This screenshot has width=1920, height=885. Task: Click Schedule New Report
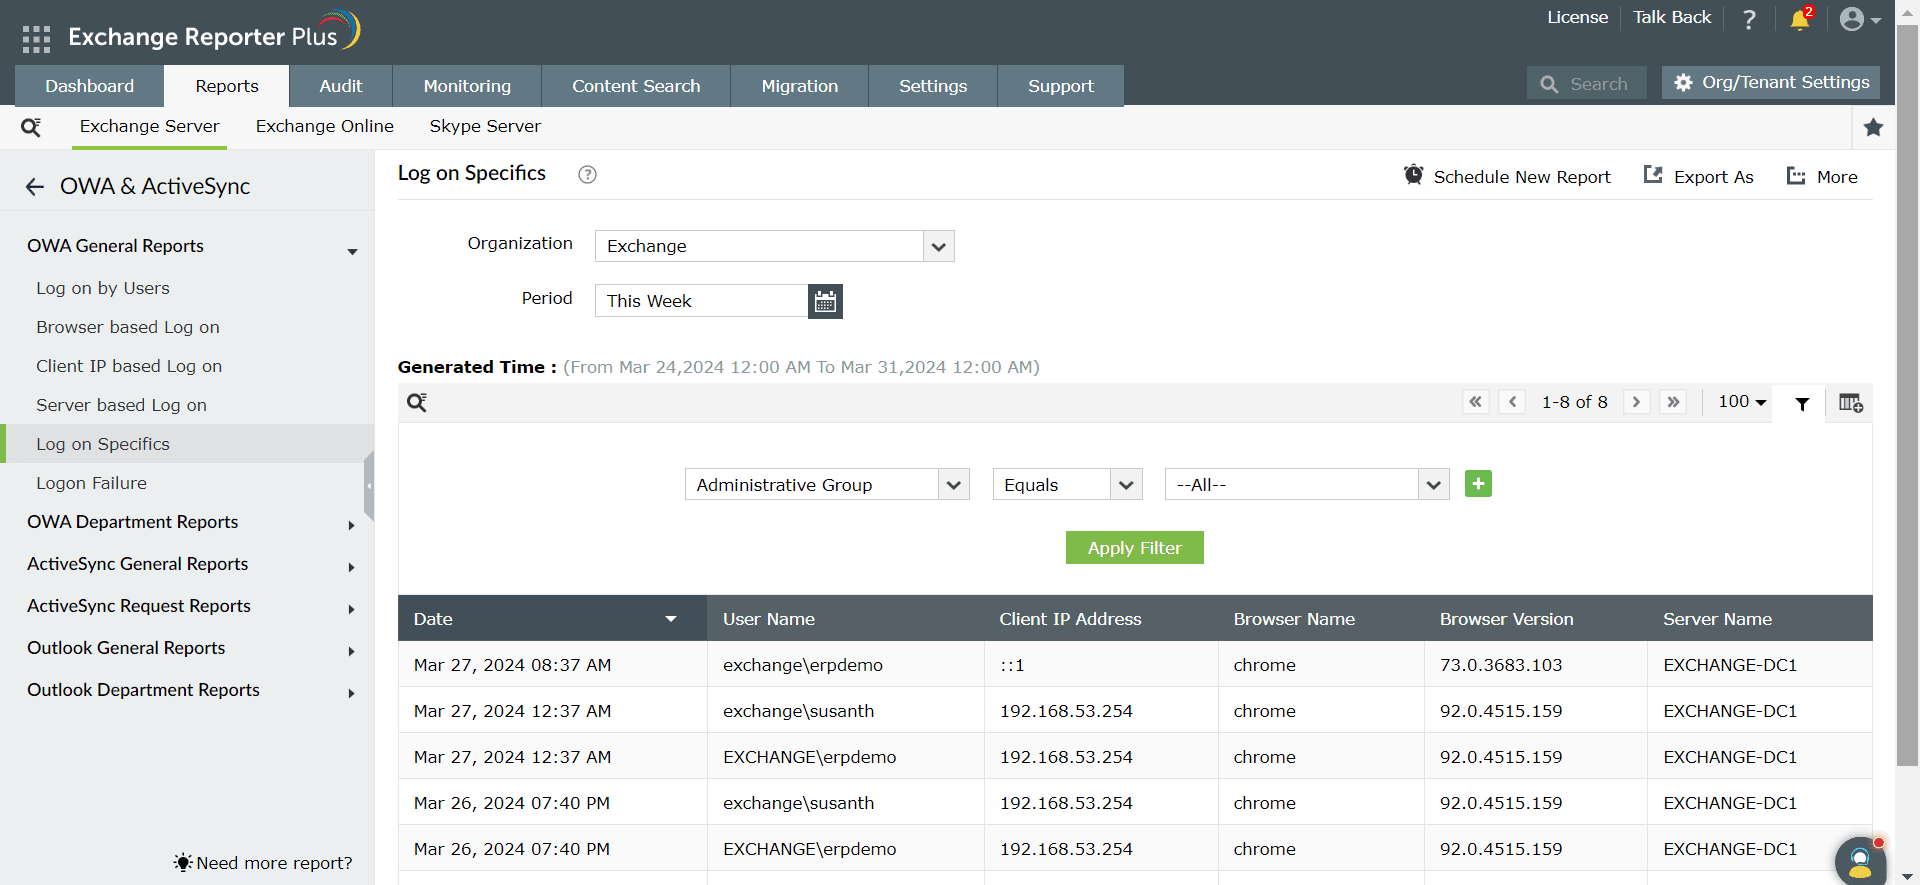[x=1507, y=177]
